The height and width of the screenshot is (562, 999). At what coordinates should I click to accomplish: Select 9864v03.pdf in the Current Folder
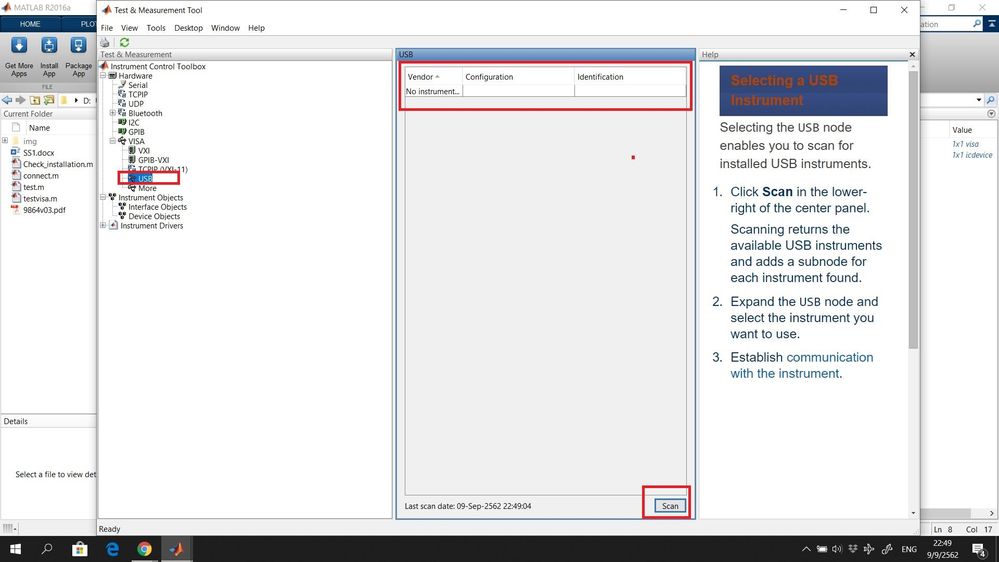(x=44, y=210)
